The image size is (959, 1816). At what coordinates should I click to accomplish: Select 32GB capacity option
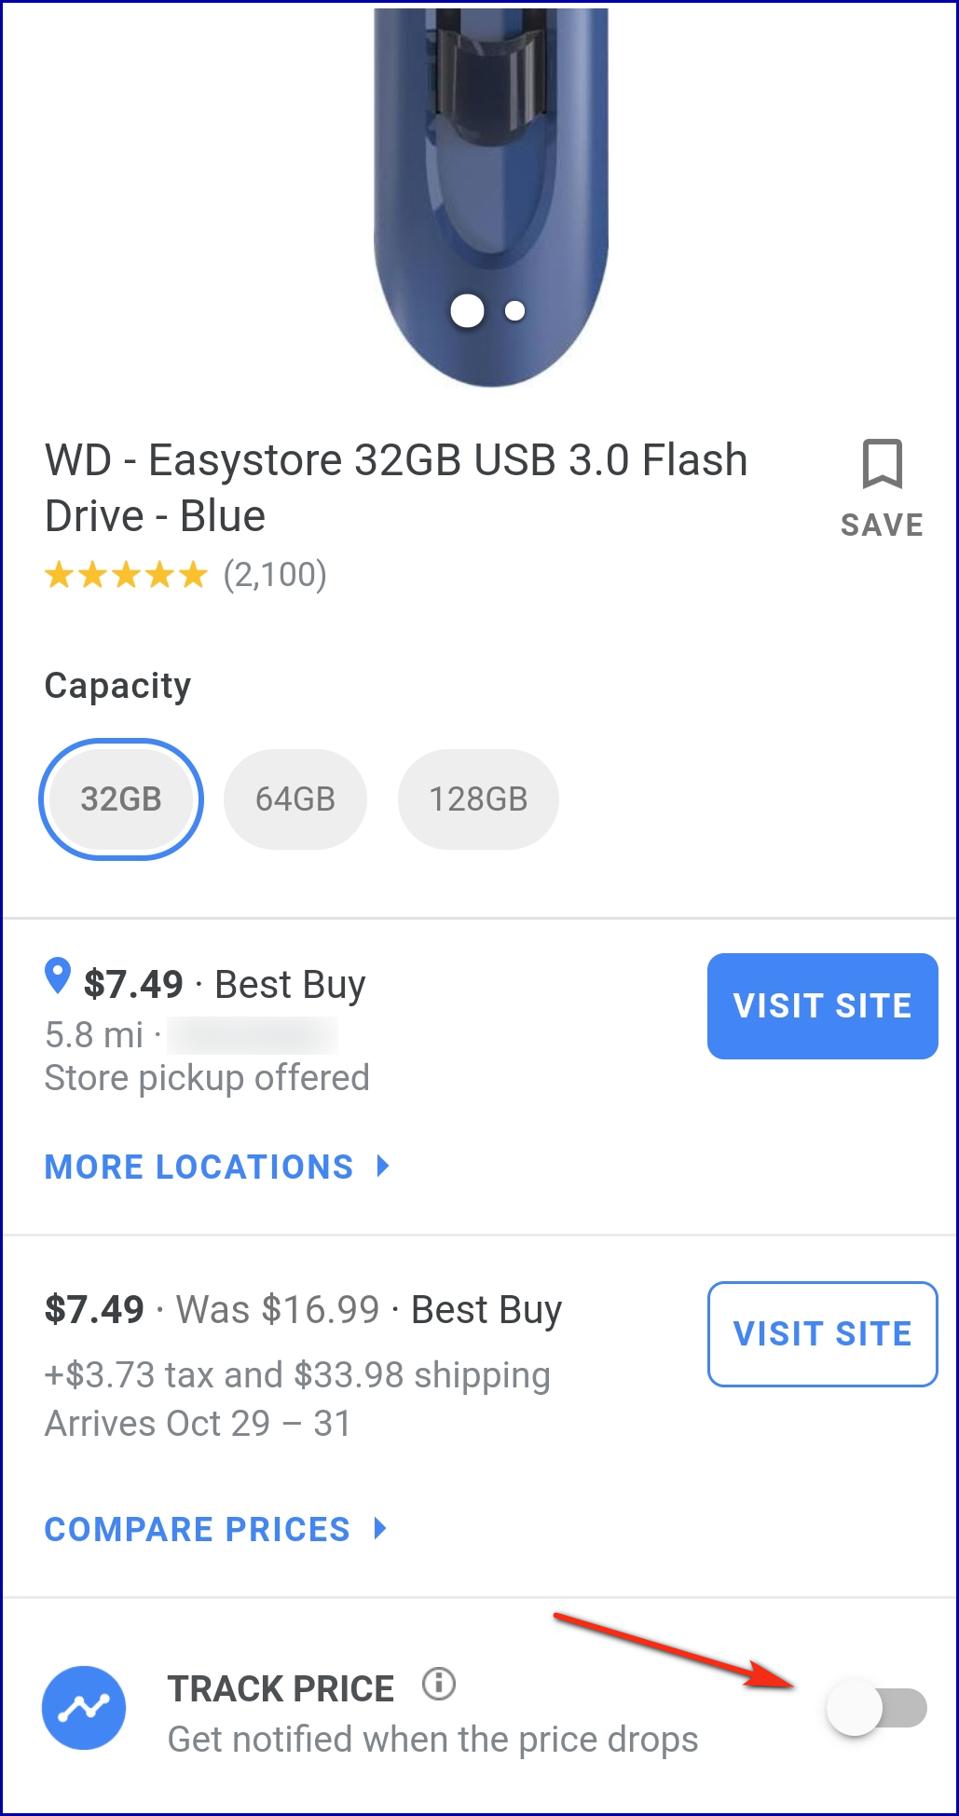(x=121, y=799)
